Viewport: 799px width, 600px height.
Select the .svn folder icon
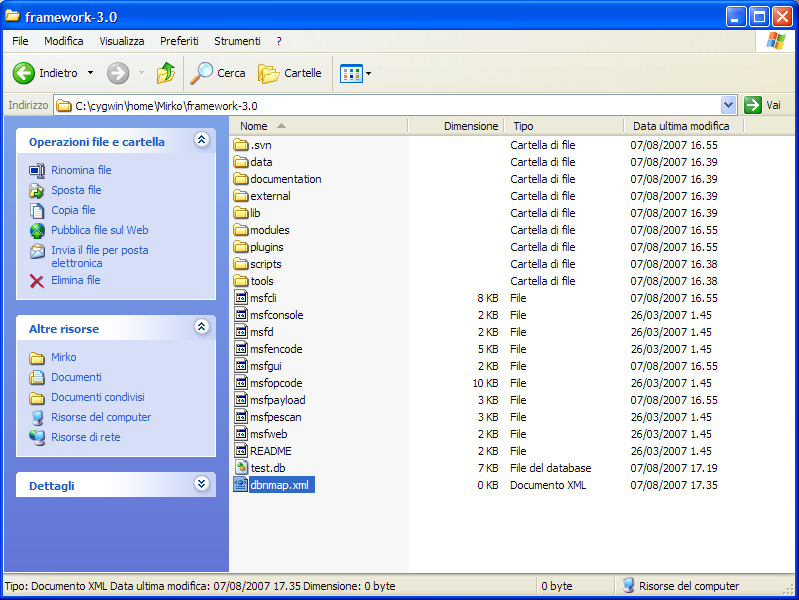[241, 145]
